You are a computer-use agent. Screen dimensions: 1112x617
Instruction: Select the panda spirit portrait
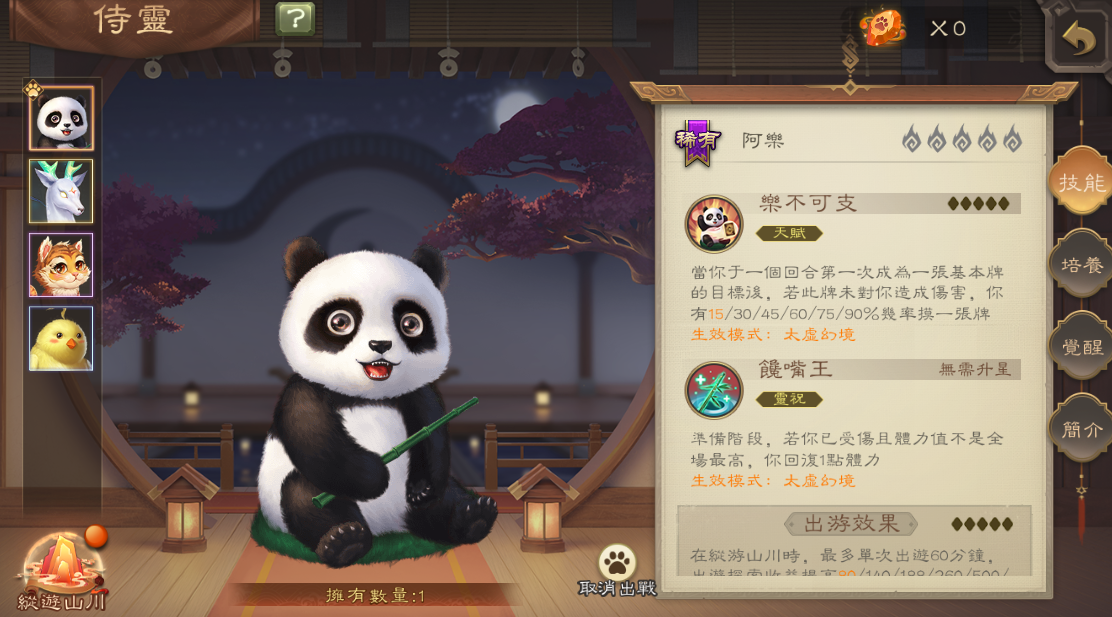(x=61, y=118)
